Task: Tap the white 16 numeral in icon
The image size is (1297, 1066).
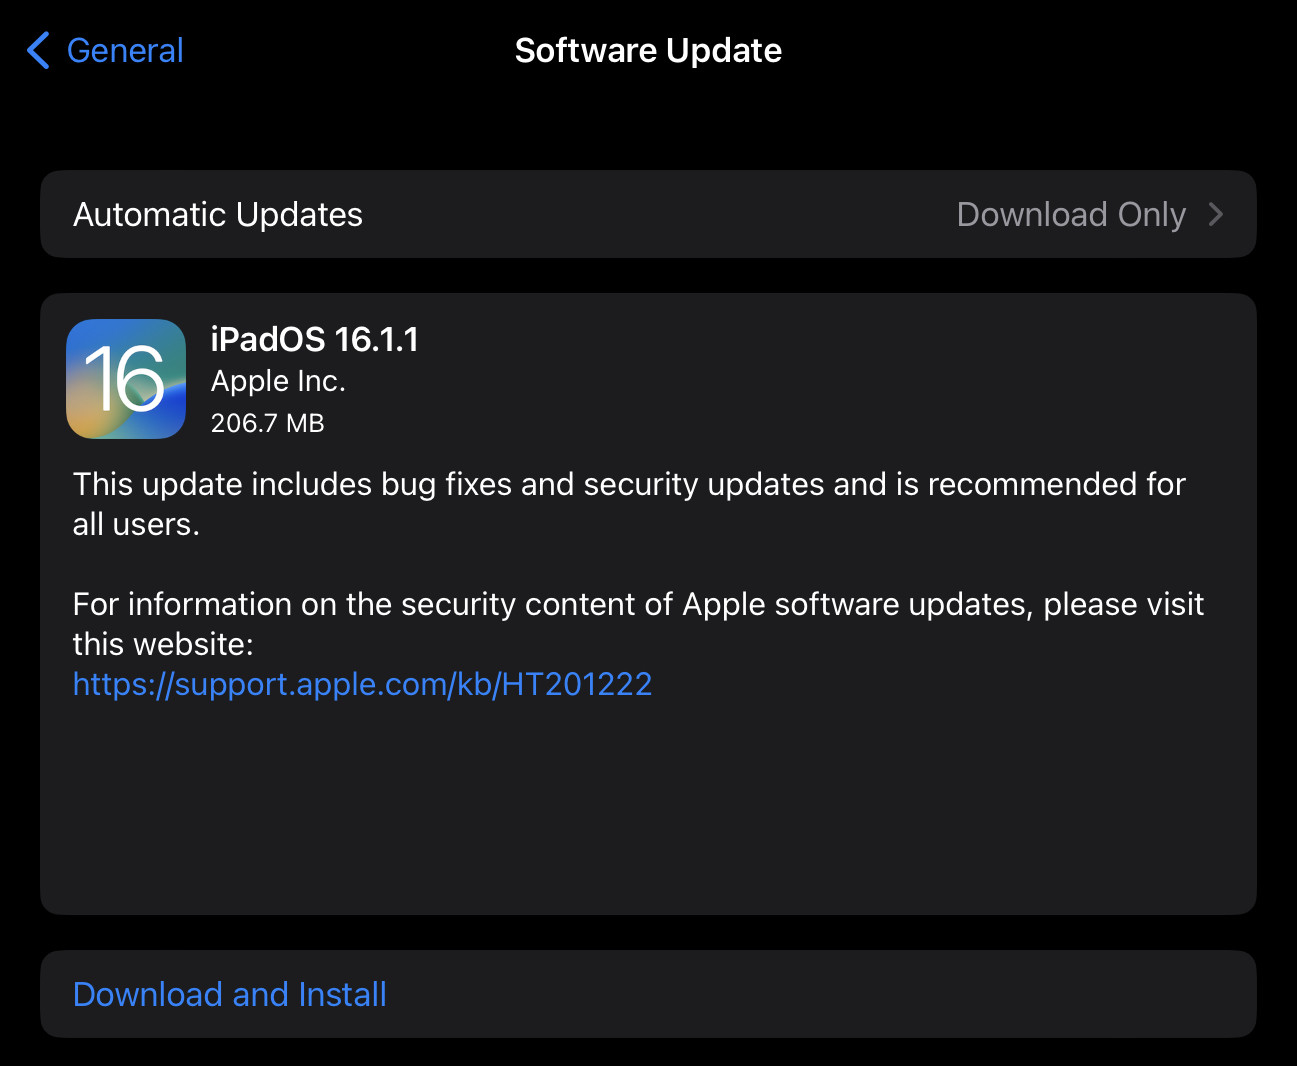Action: 125,379
